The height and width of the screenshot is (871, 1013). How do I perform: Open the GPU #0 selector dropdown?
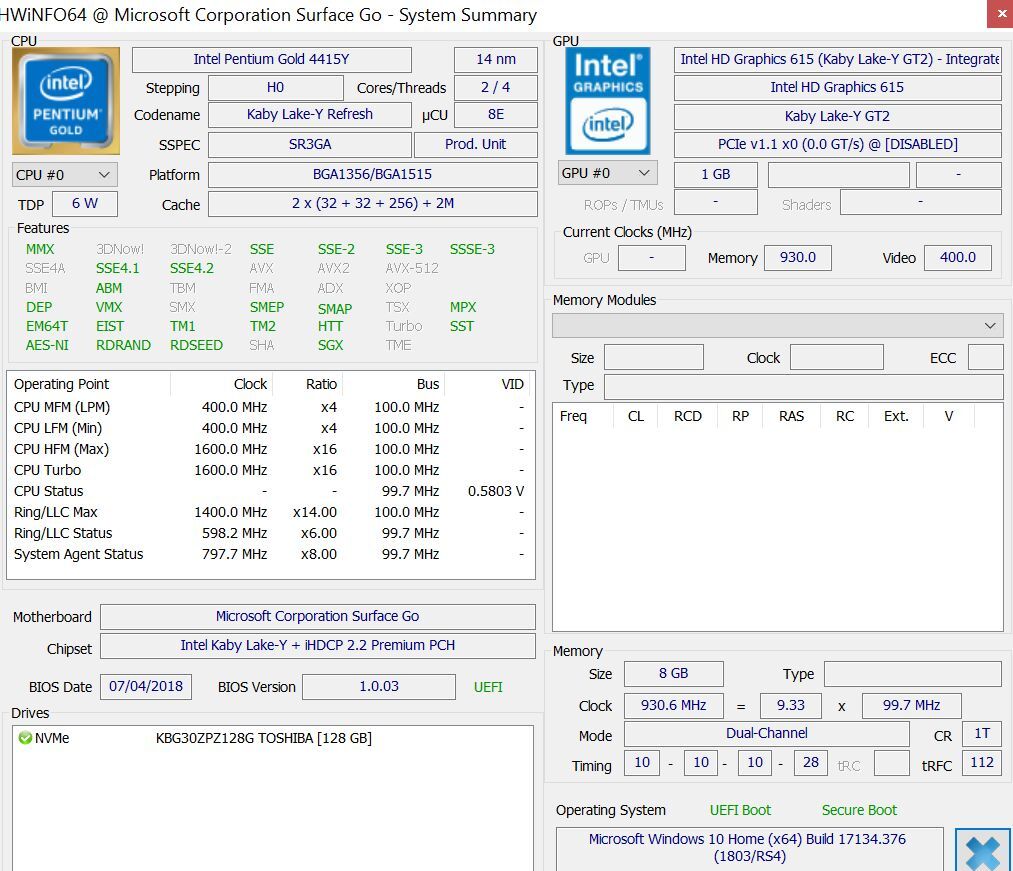pos(607,173)
